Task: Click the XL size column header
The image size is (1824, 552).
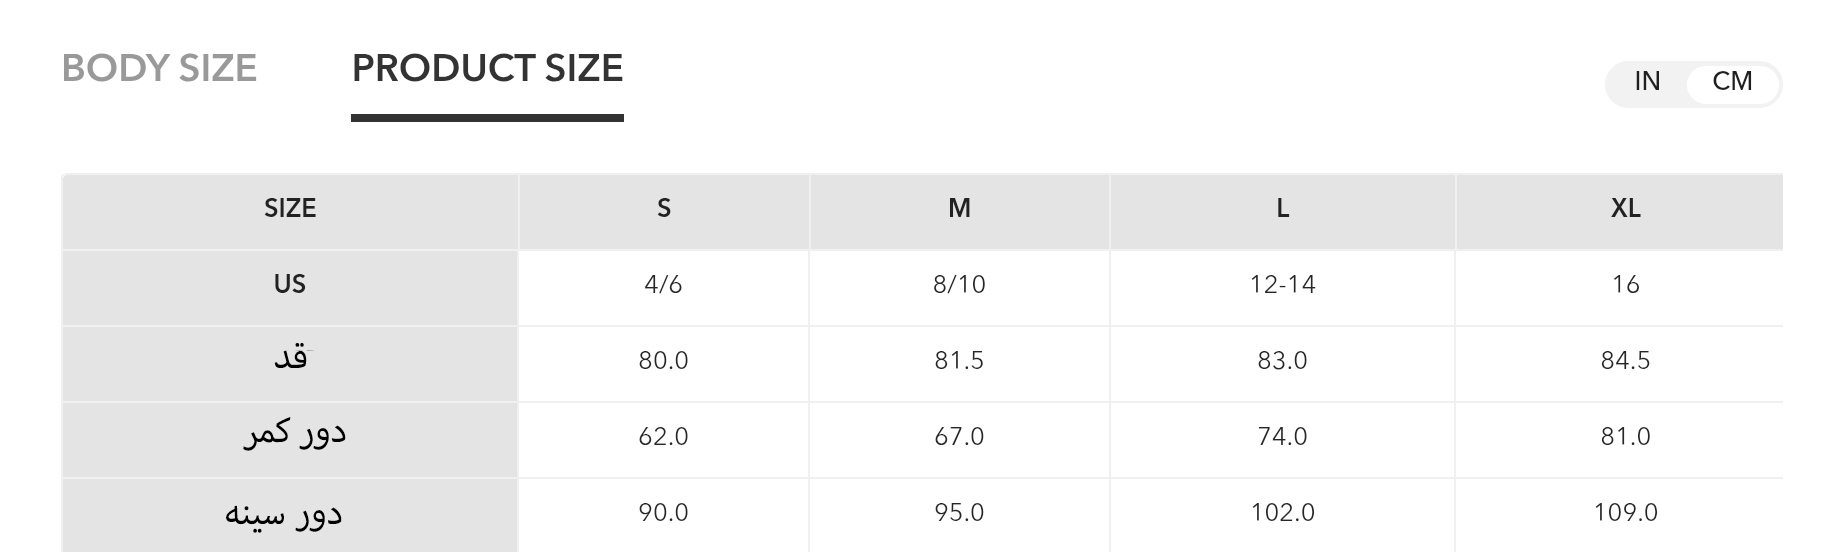Action: pos(1625,209)
